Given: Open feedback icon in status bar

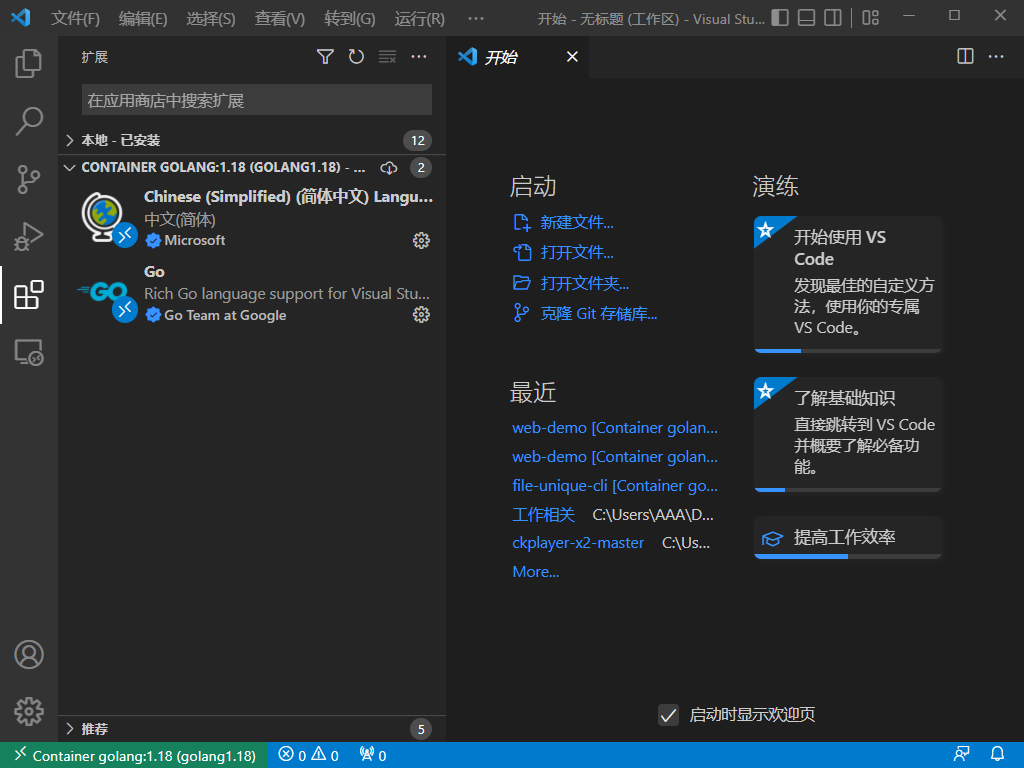Looking at the screenshot, I should coord(961,755).
